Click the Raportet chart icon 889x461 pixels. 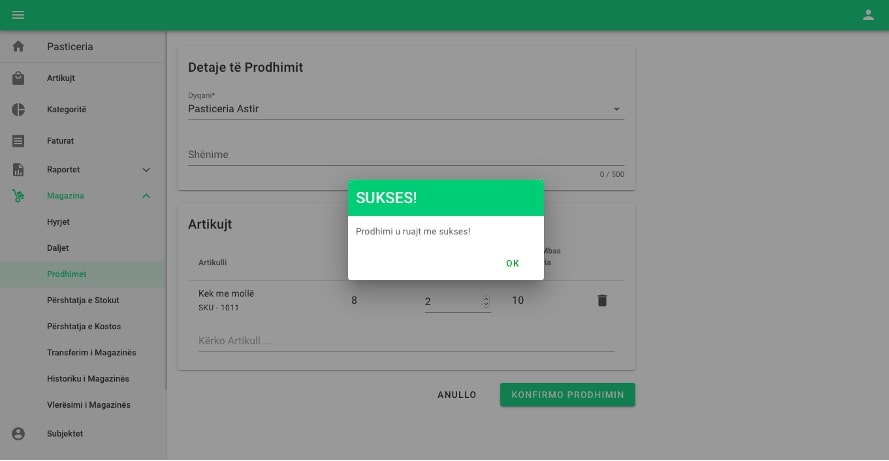(18, 170)
